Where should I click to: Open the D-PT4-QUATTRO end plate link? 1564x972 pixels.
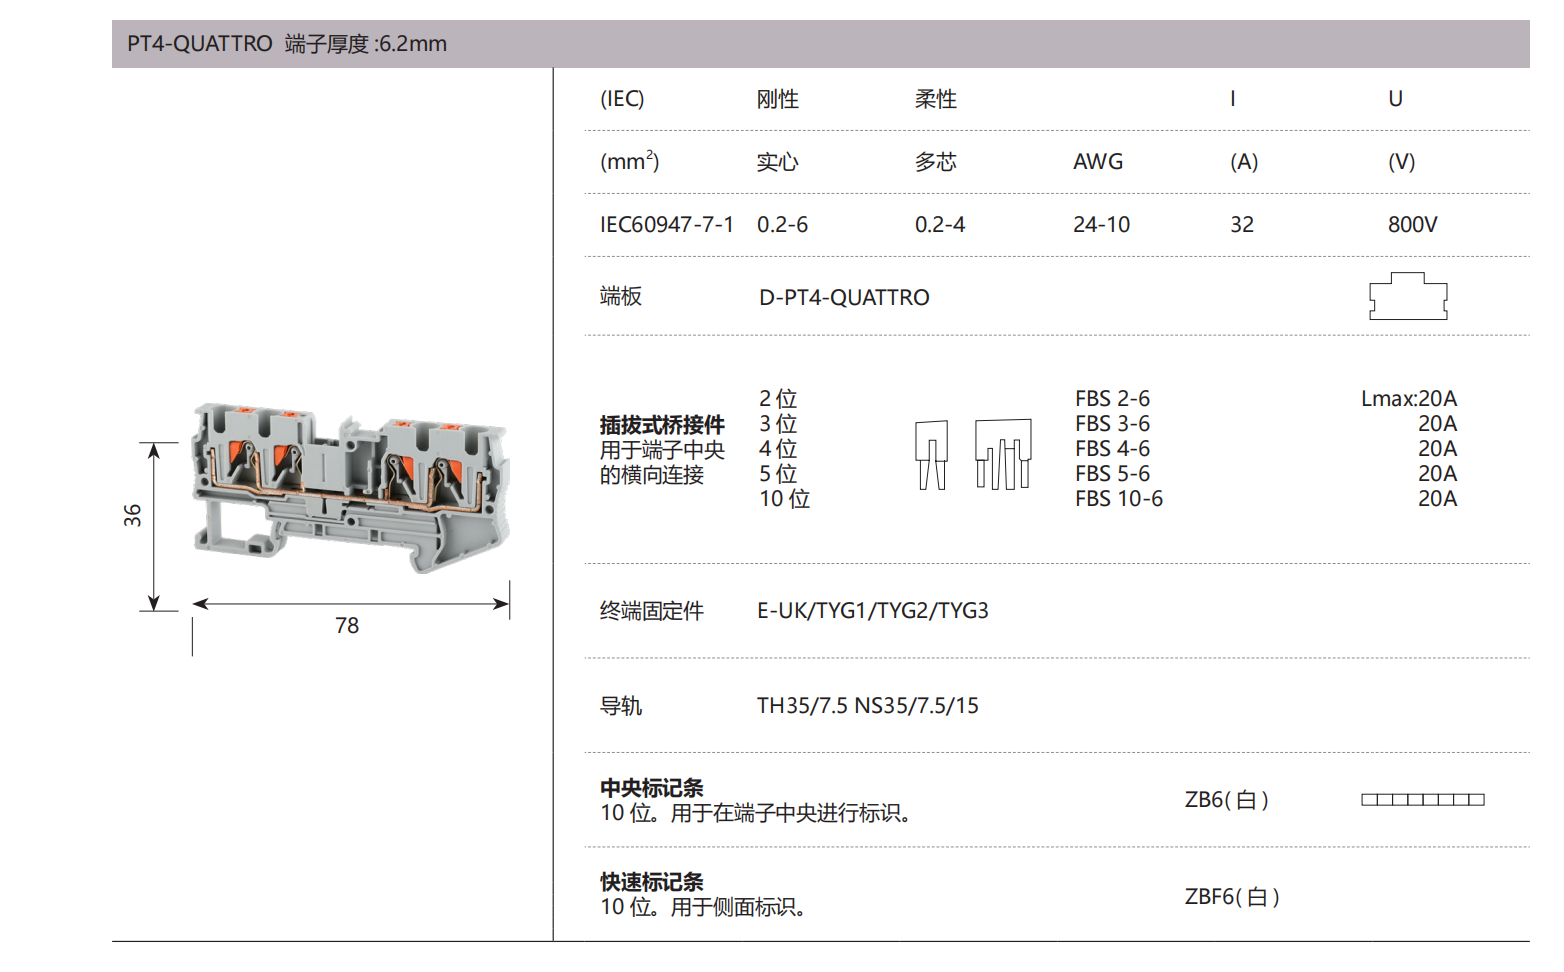pos(845,296)
